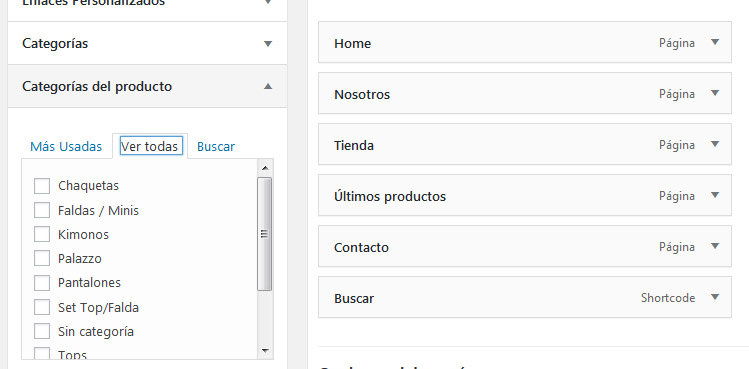This screenshot has width=749, height=369.
Task: Enable the Pantalones checkbox
Action: click(42, 283)
